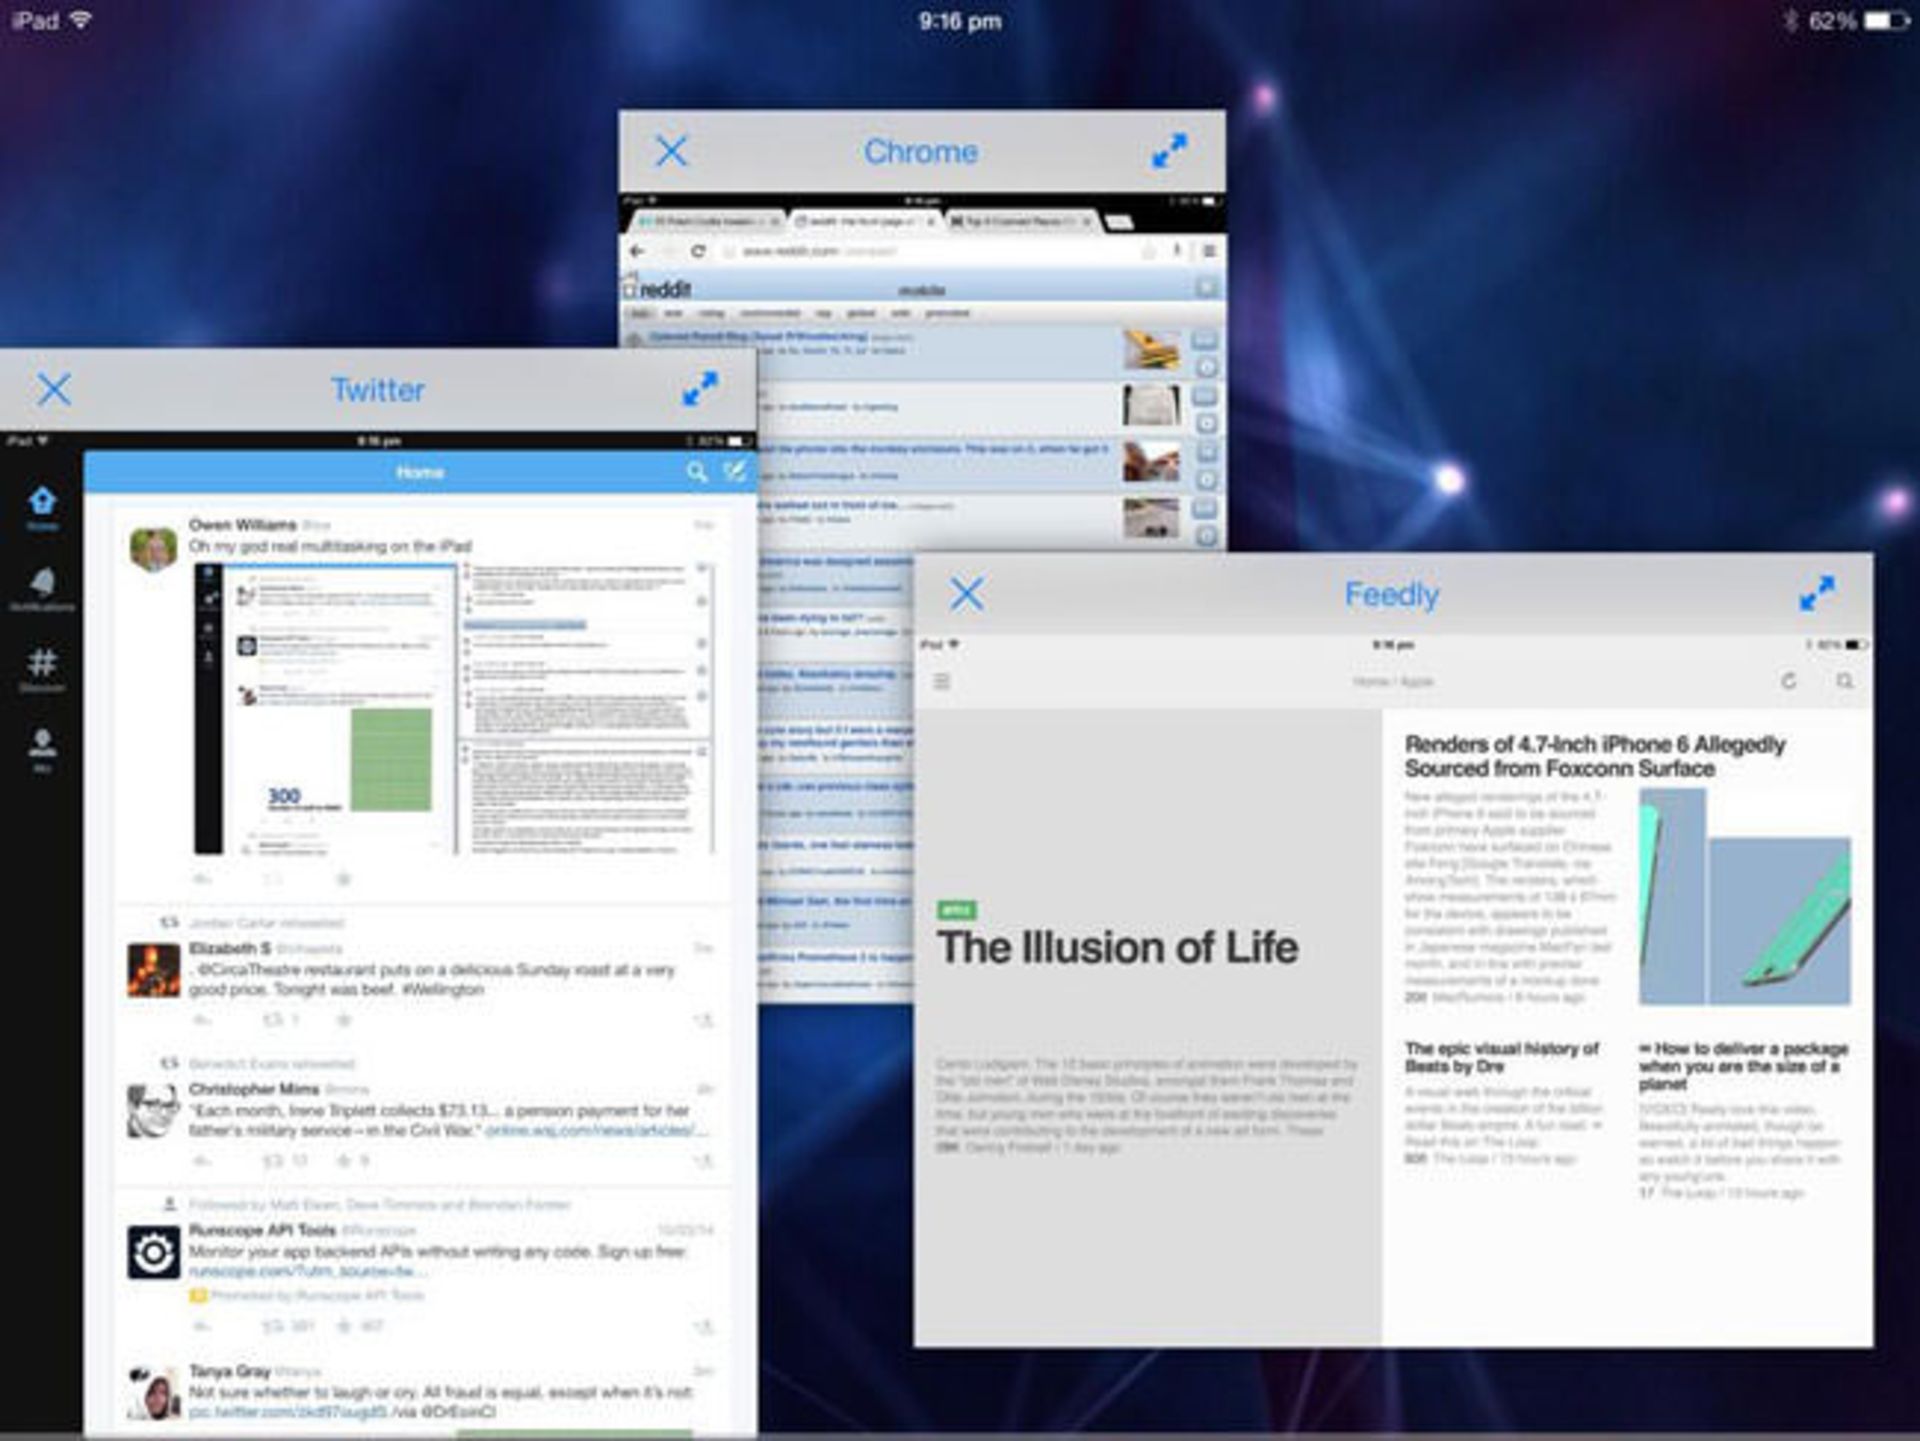1920x1441 pixels.
Task: Open 'The Illusion of Life' article in Feedly
Action: coord(1117,947)
